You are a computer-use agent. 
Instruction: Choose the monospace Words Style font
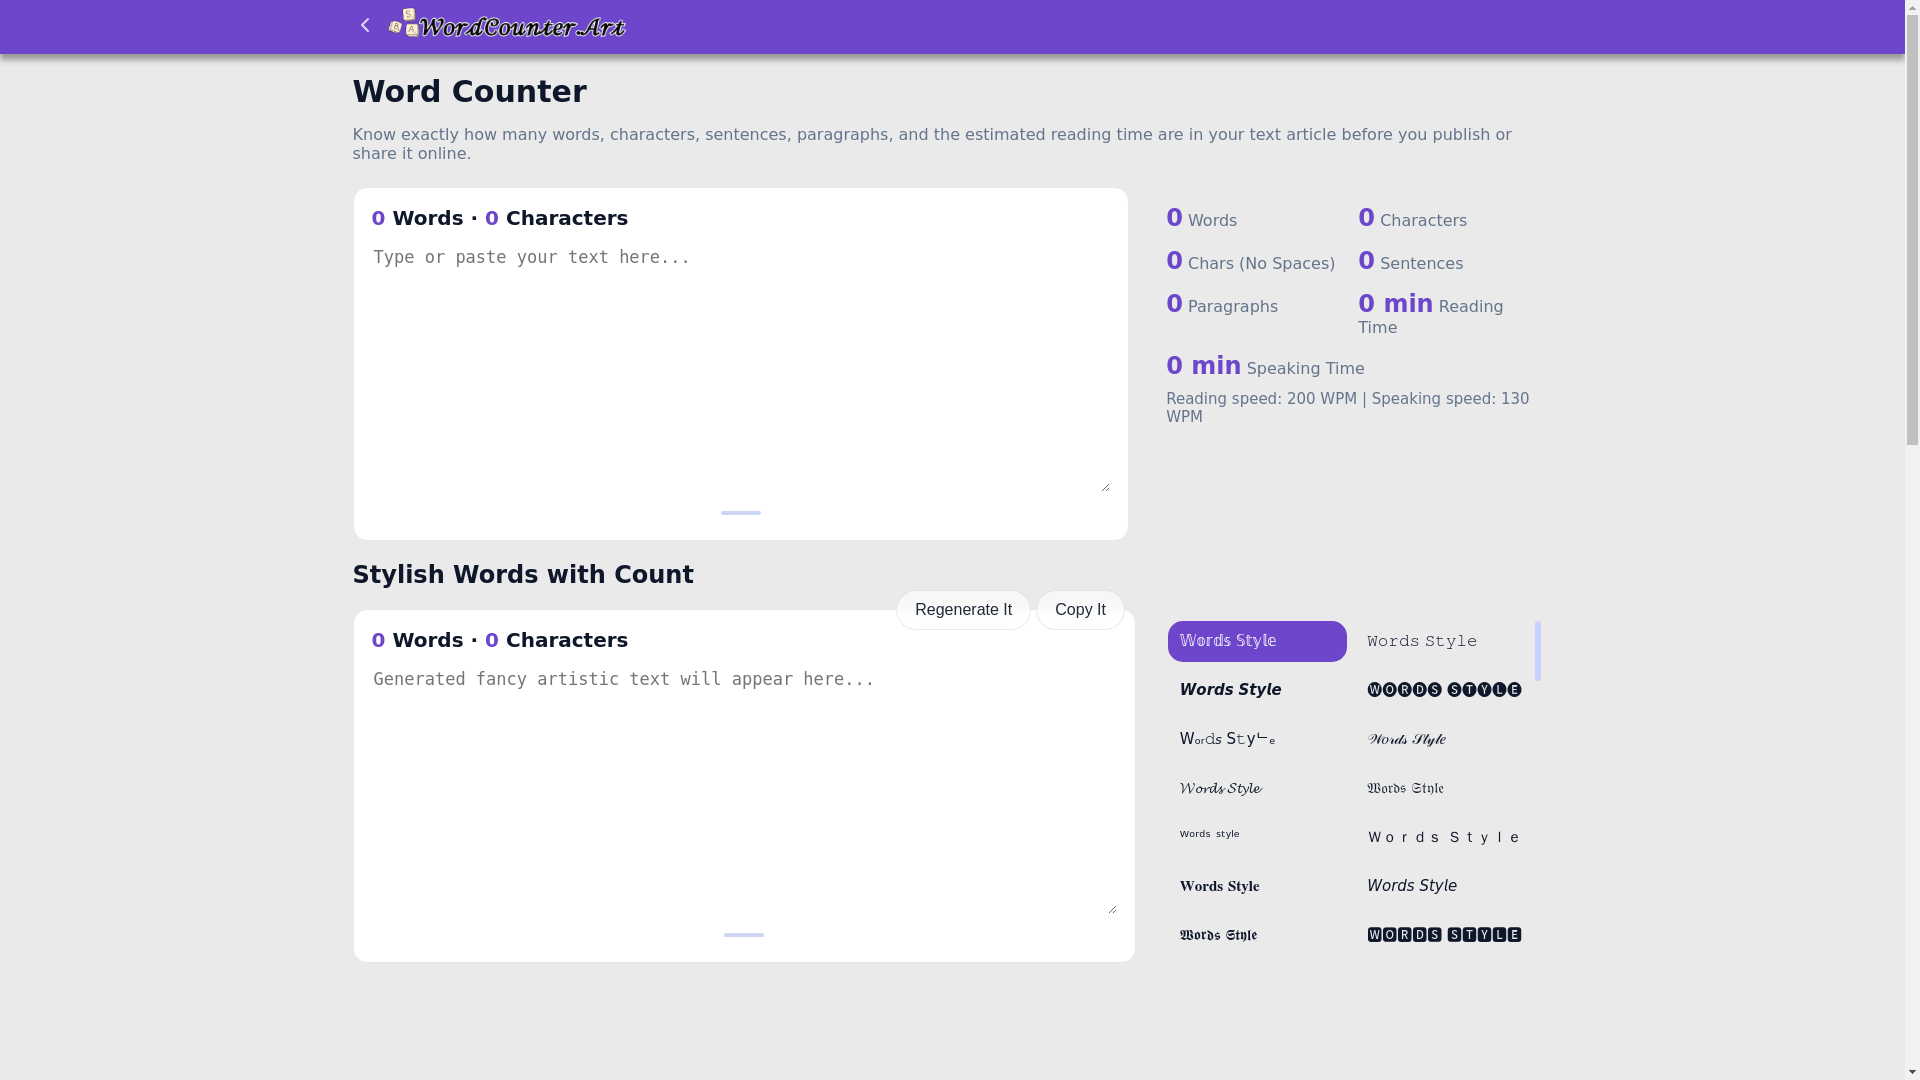point(1445,641)
